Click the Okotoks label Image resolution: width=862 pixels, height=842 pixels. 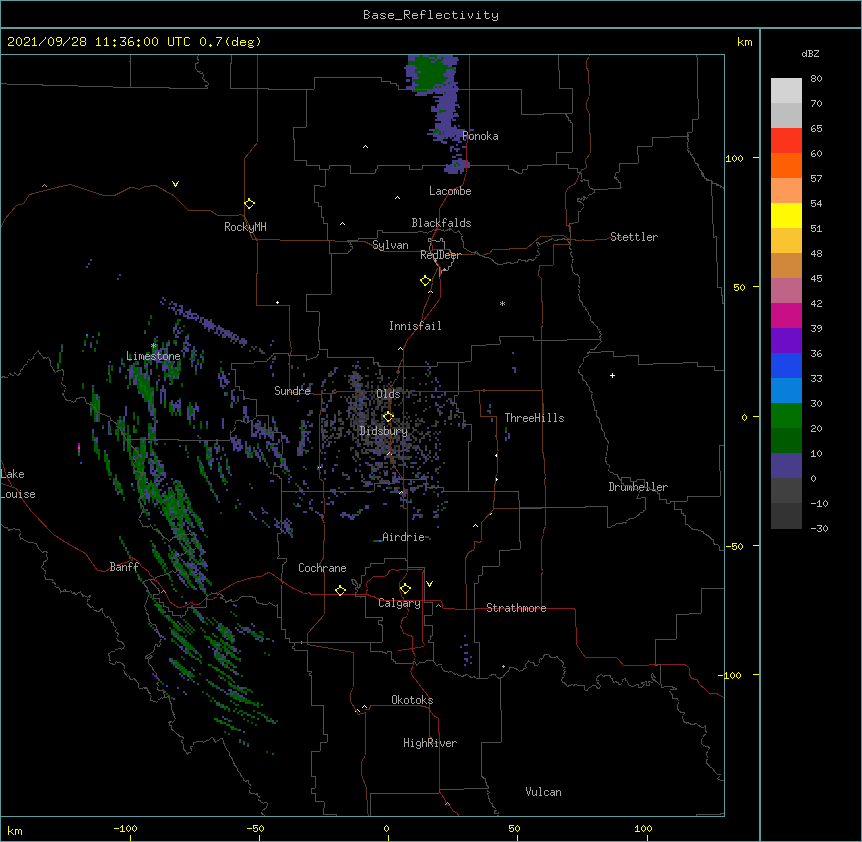412,700
